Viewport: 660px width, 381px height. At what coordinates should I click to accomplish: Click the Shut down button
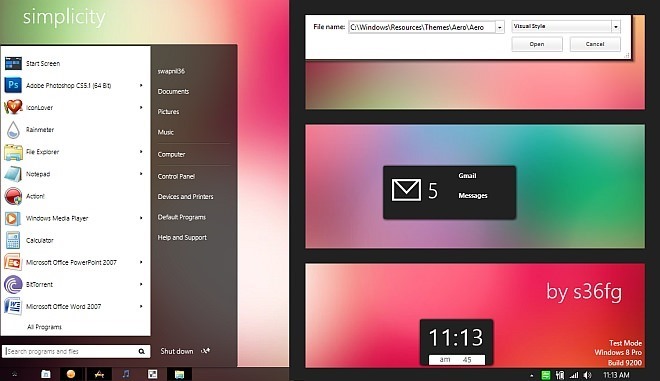tap(177, 351)
